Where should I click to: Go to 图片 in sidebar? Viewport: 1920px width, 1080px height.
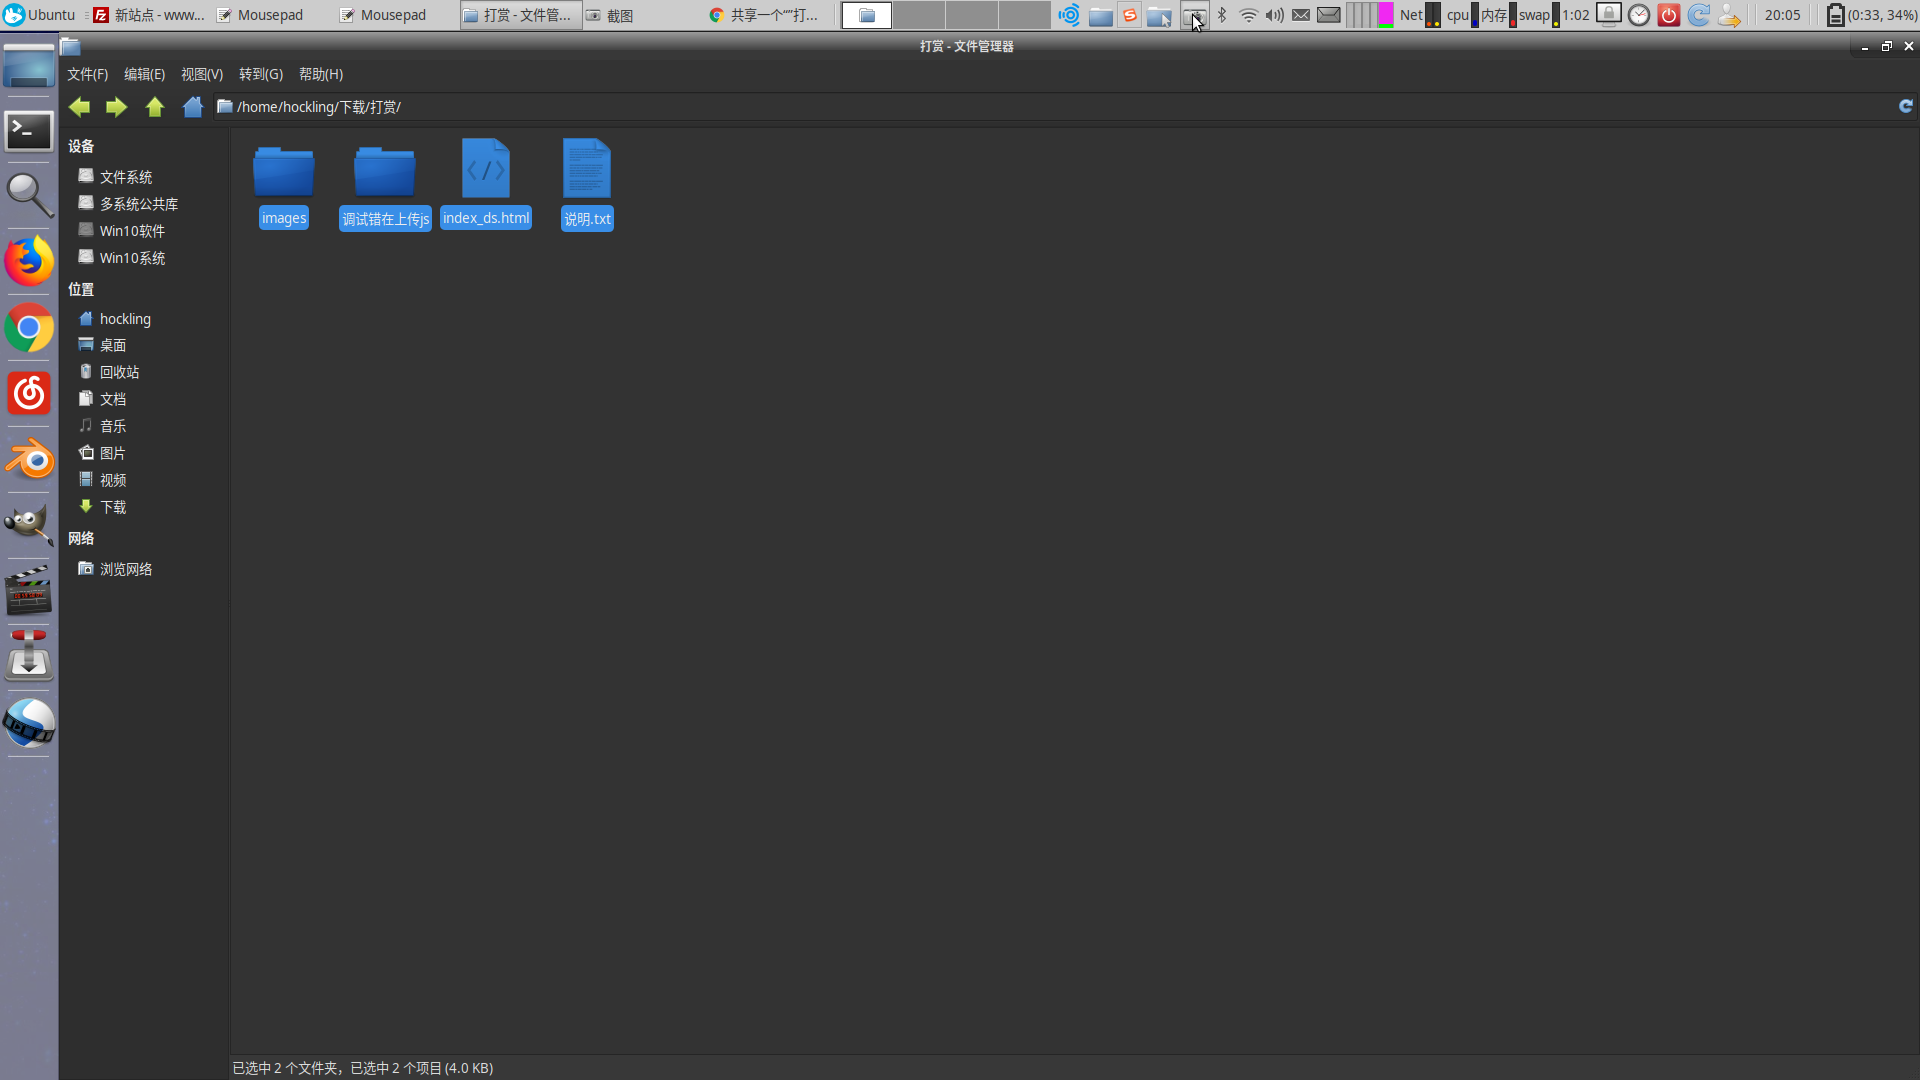pos(113,453)
